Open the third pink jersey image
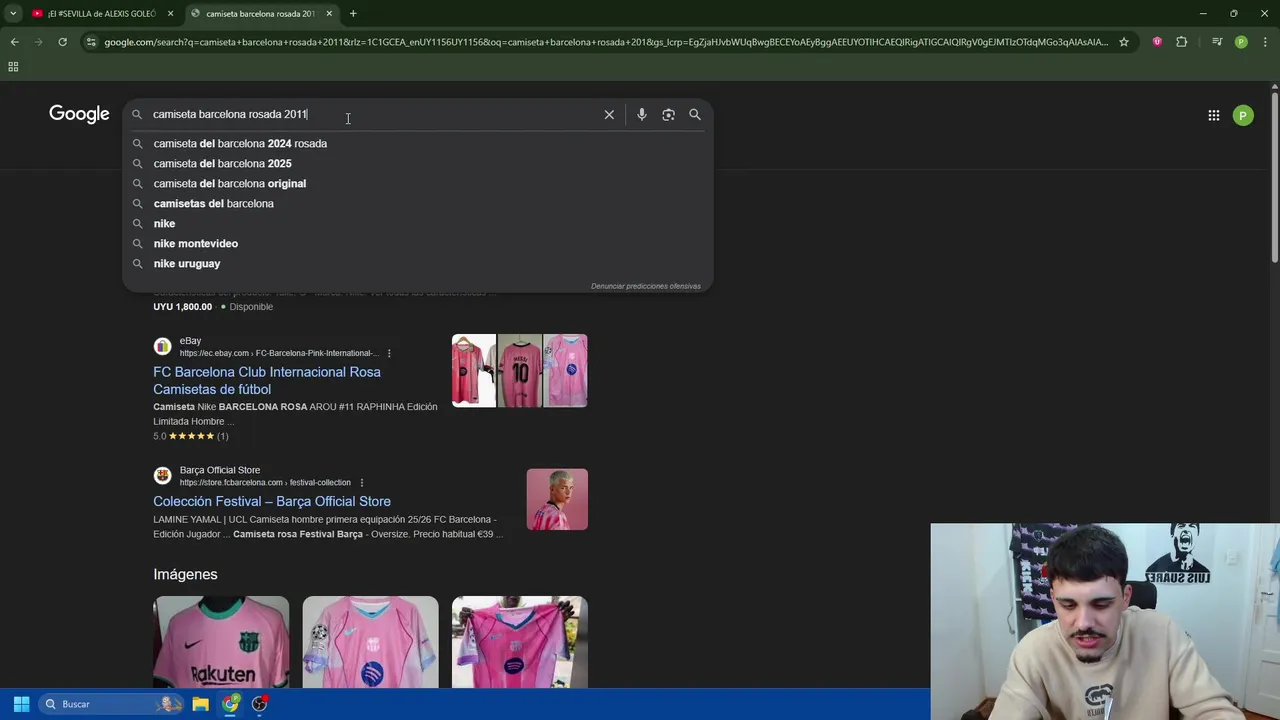The height and width of the screenshot is (720, 1280). pos(519,642)
